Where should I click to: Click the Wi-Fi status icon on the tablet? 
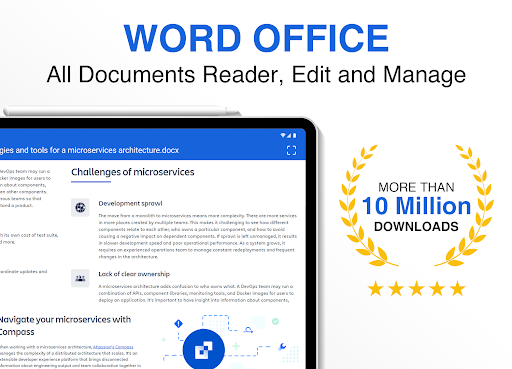point(283,135)
